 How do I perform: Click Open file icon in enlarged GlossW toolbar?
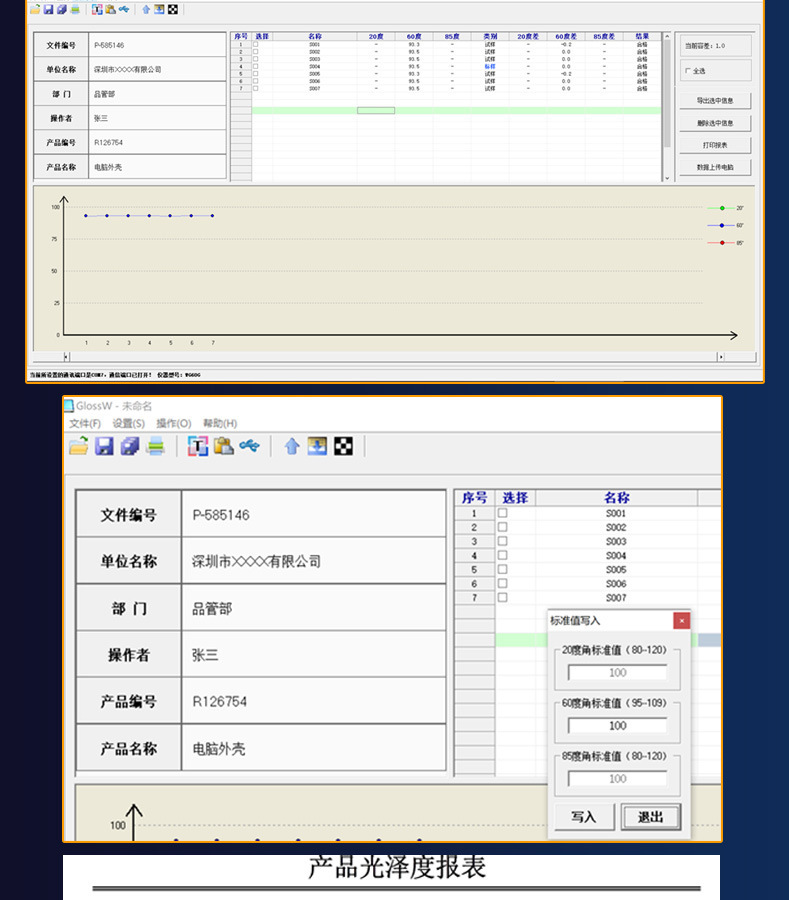79,446
